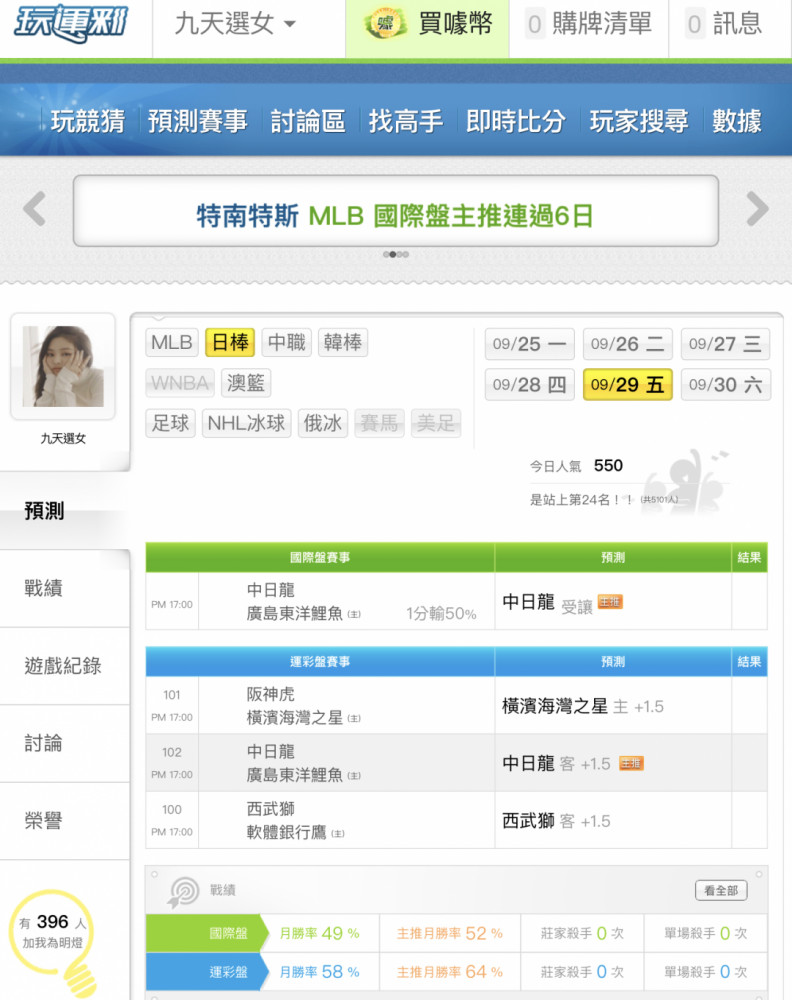792x1000 pixels.
Task: Select the WNBA league filter
Action: (x=180, y=383)
